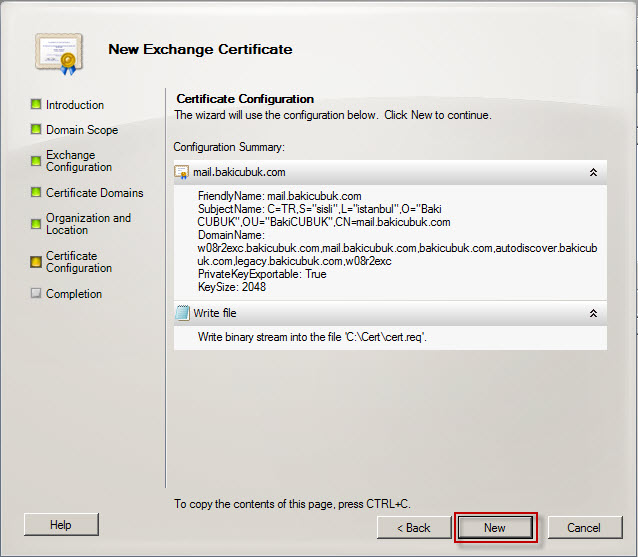Select the Introduction step label

(75, 105)
